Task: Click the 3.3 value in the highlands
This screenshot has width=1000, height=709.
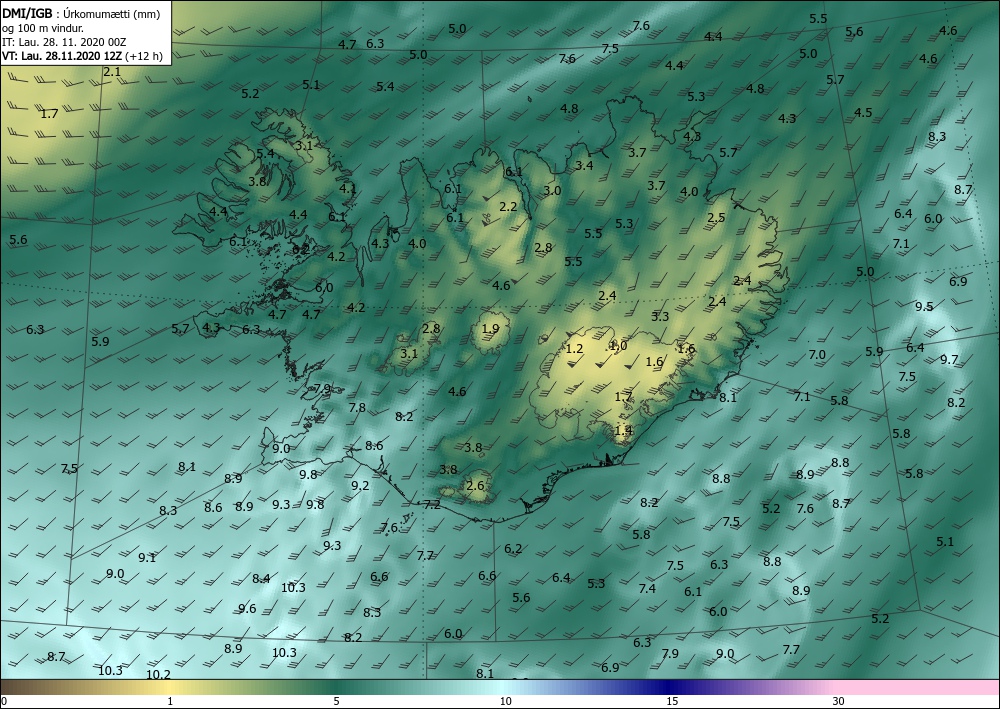Action: [x=660, y=316]
